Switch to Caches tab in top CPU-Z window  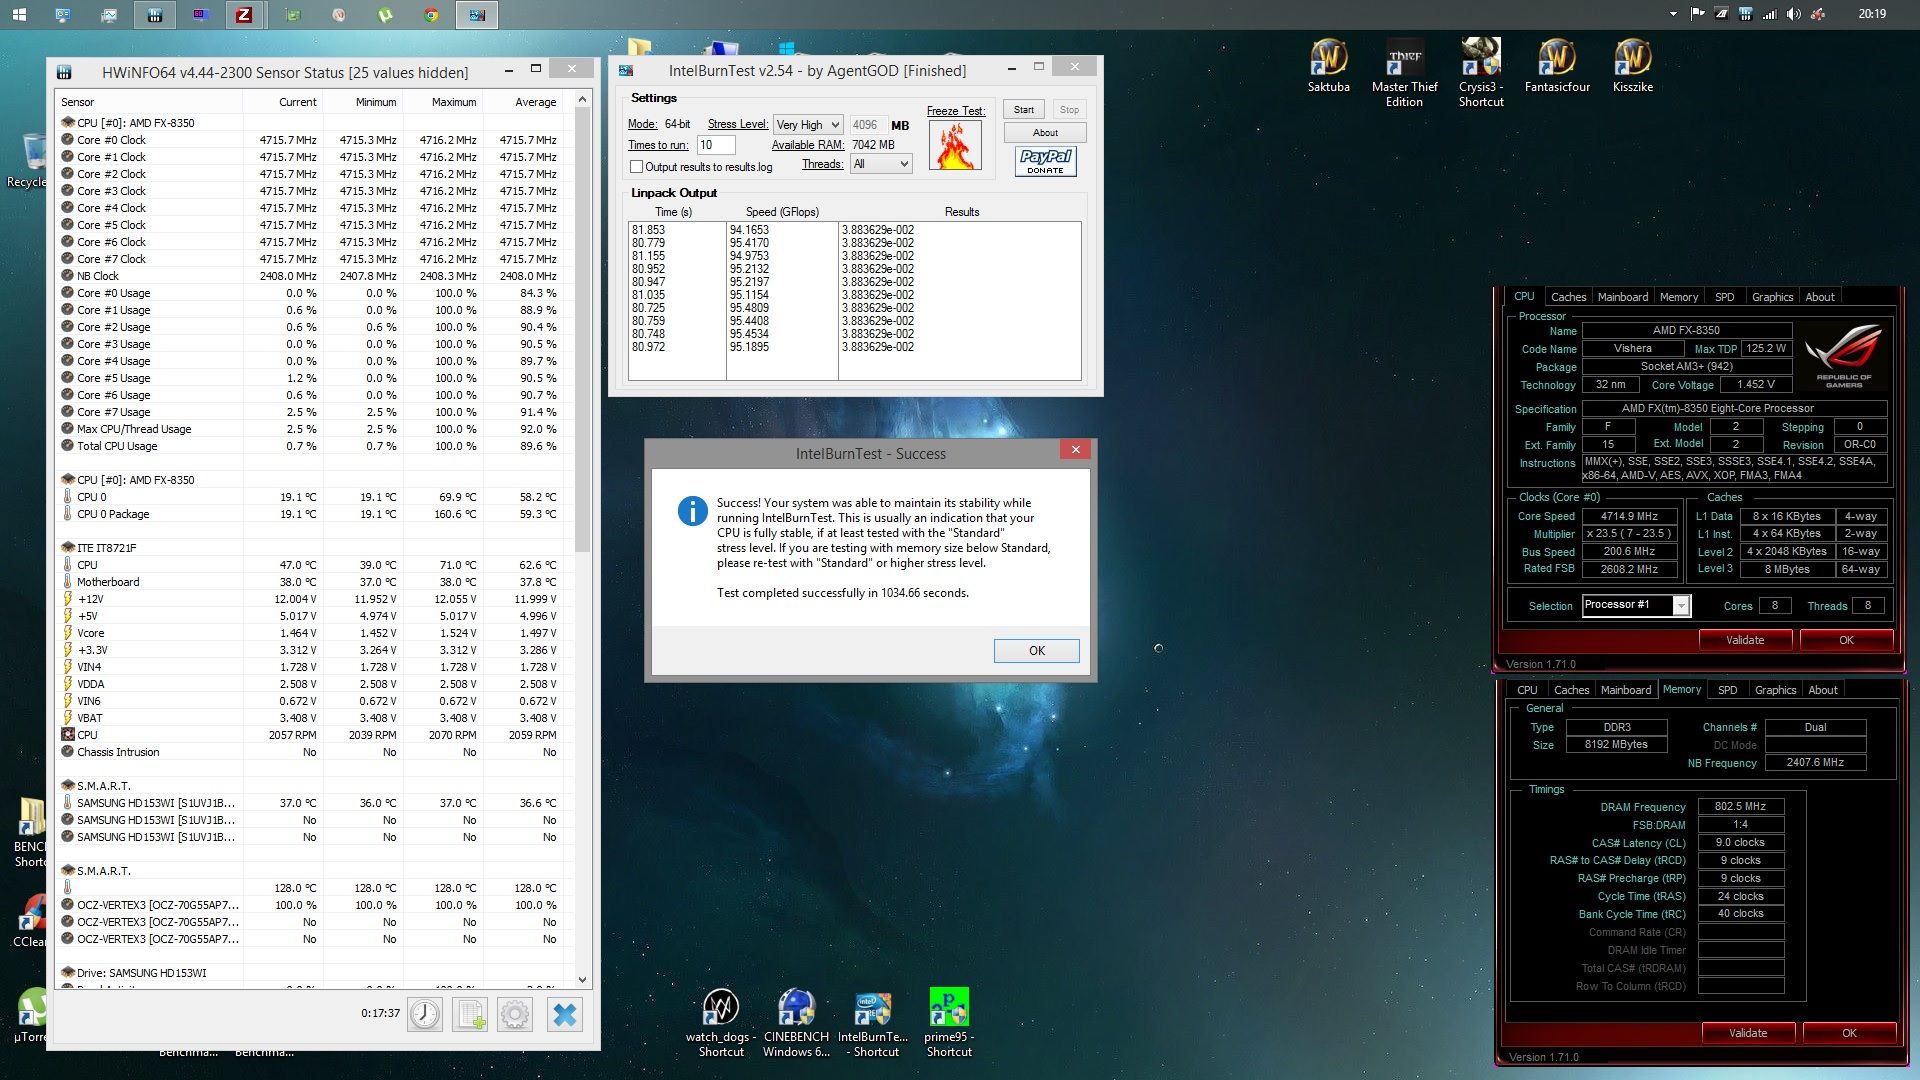tap(1568, 297)
